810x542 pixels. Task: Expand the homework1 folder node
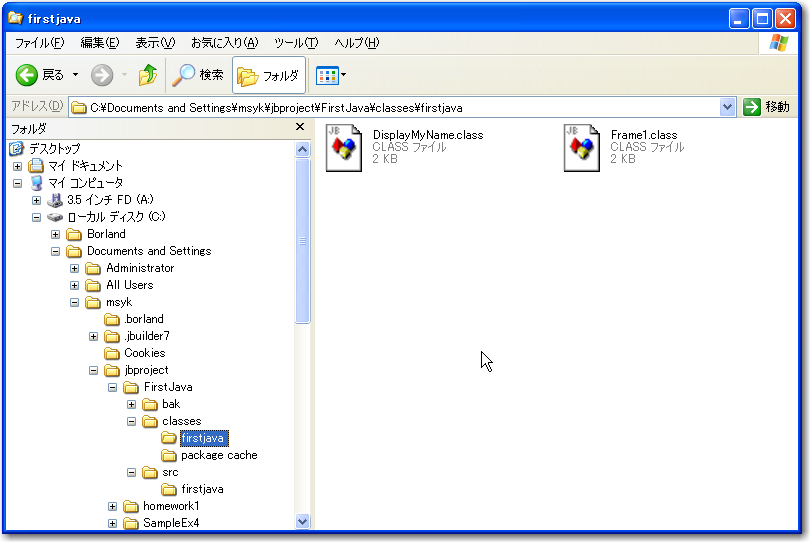click(113, 506)
